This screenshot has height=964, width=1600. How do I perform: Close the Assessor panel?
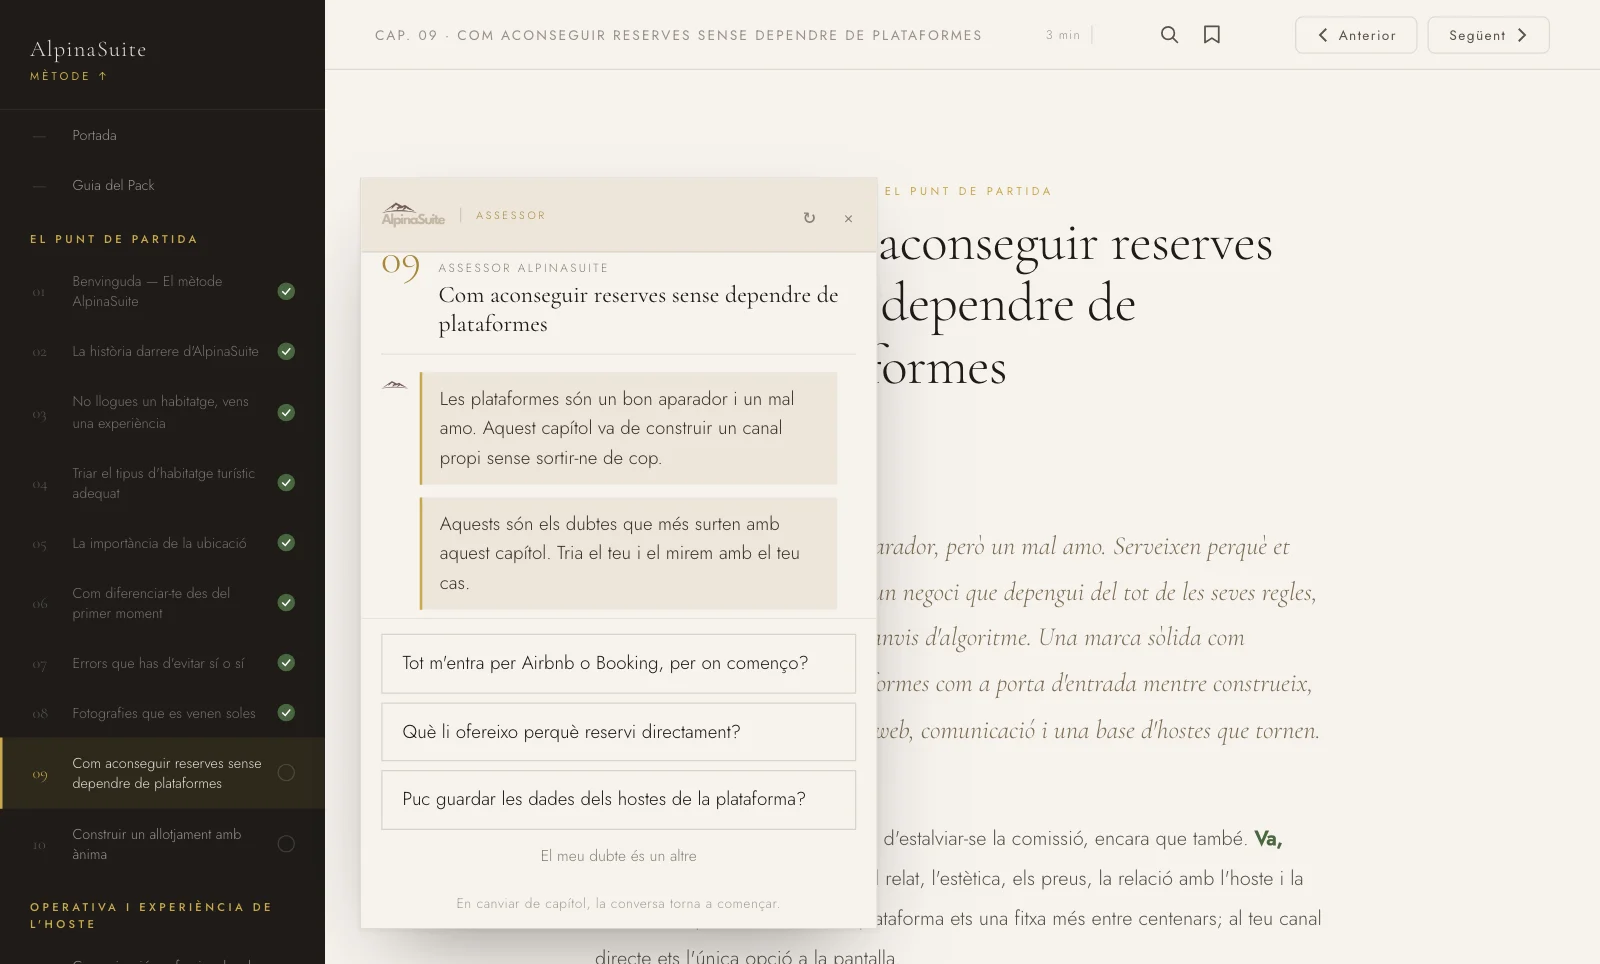tap(848, 218)
